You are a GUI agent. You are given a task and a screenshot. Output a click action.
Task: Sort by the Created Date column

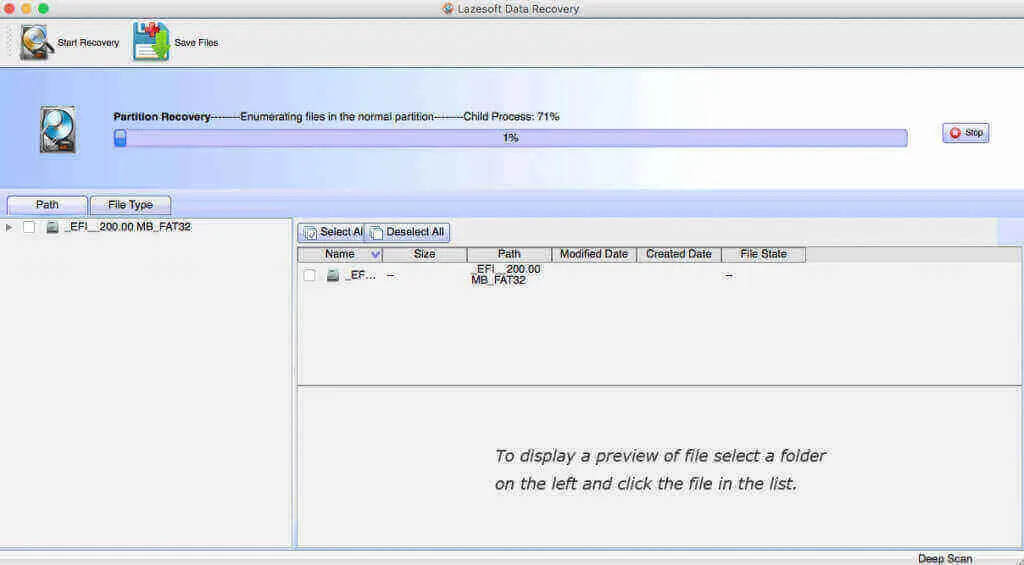coord(679,254)
